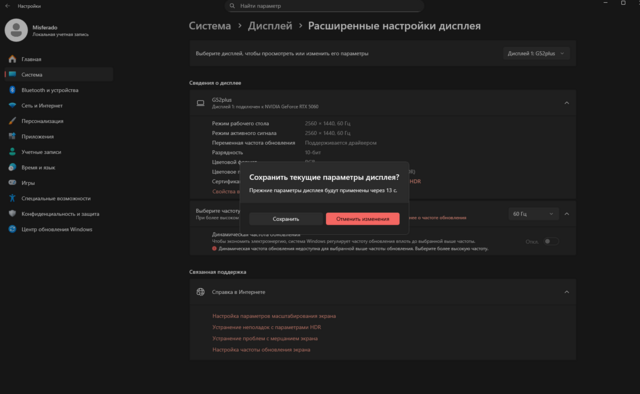
Task: Collapse the Справка в Интернете section
Action: 567,292
